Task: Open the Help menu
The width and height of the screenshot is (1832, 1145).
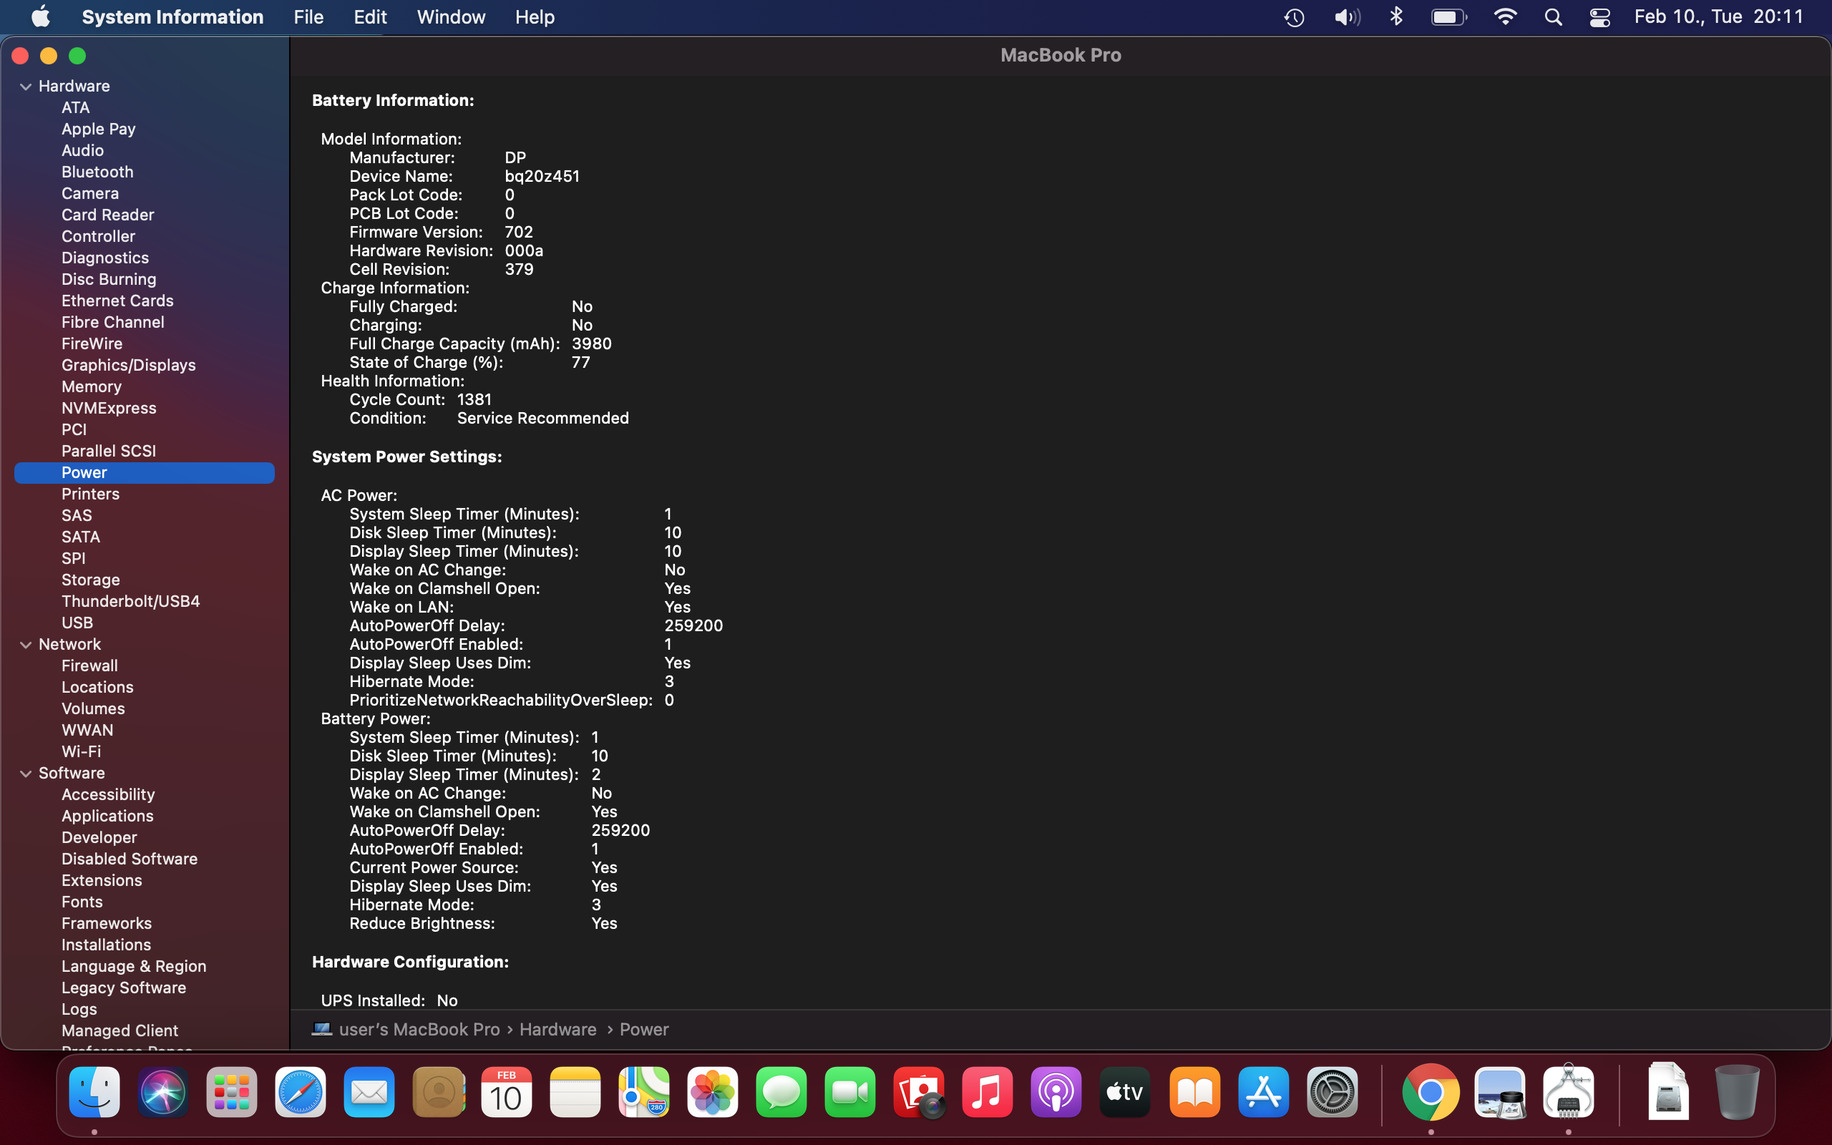Action: (535, 17)
